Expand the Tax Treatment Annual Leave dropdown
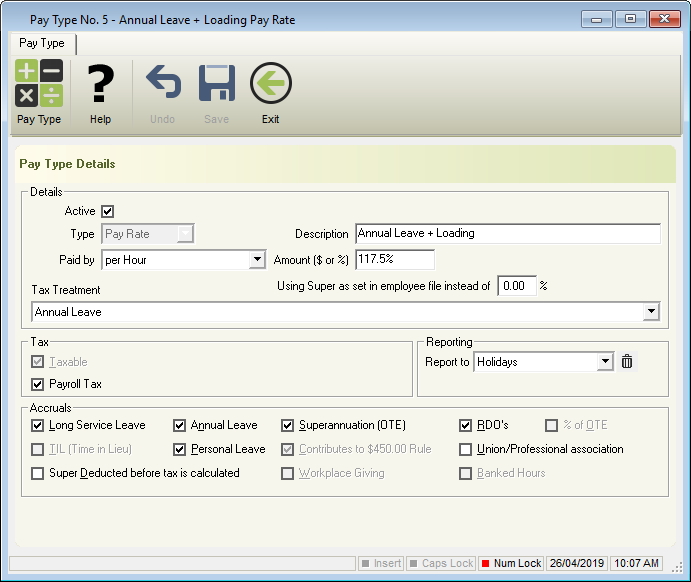Screen dimensions: 691x582 coord(651,312)
